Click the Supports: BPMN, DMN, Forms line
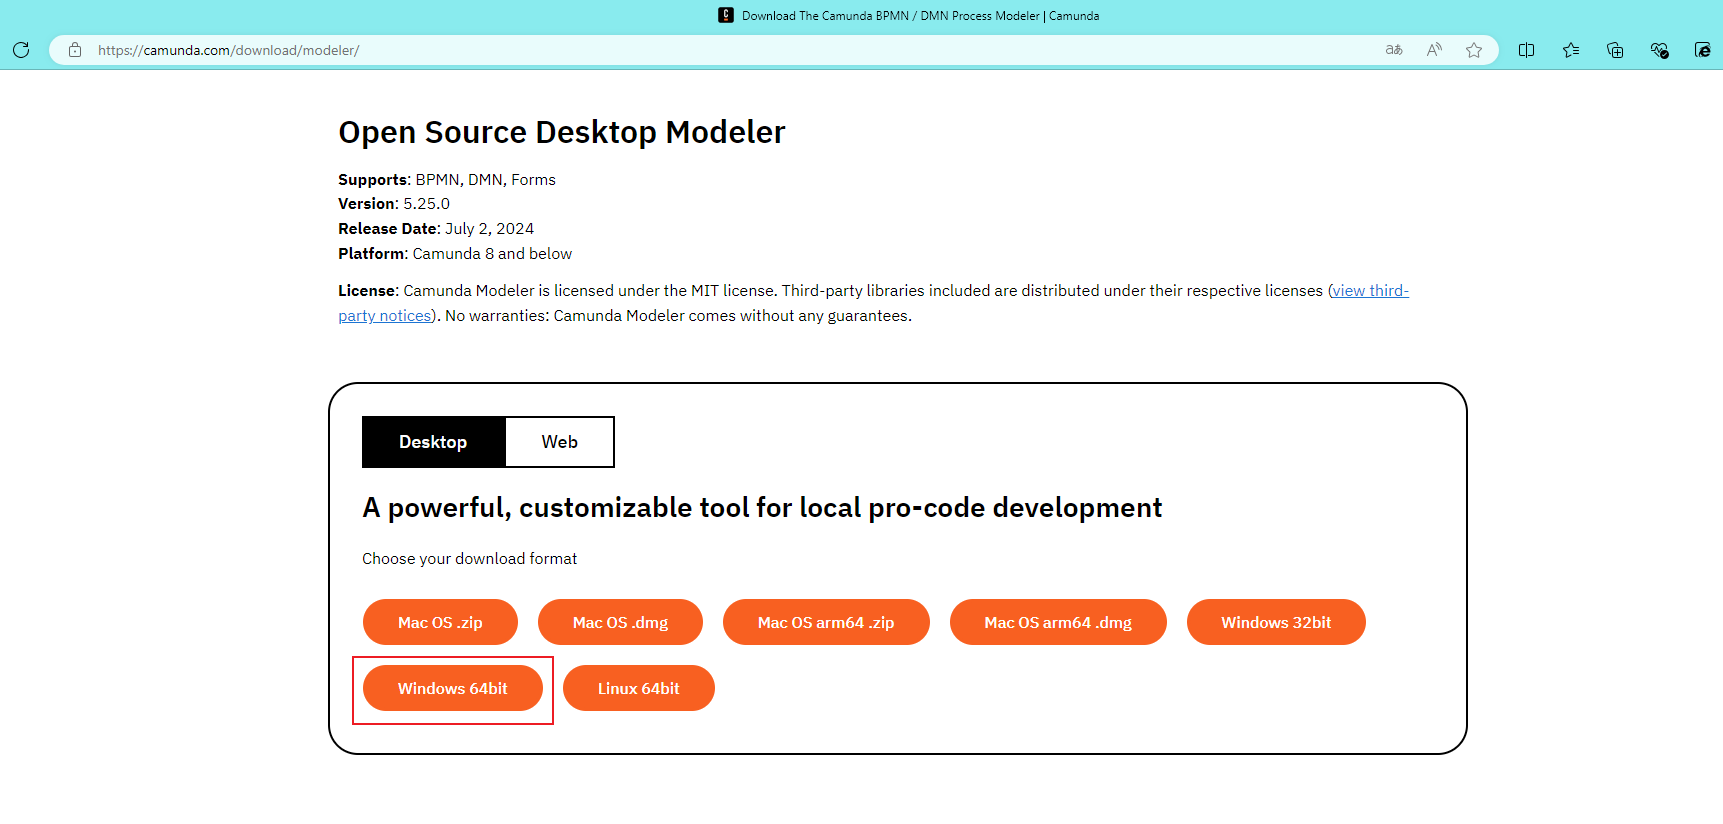Image resolution: width=1723 pixels, height=824 pixels. click(447, 180)
